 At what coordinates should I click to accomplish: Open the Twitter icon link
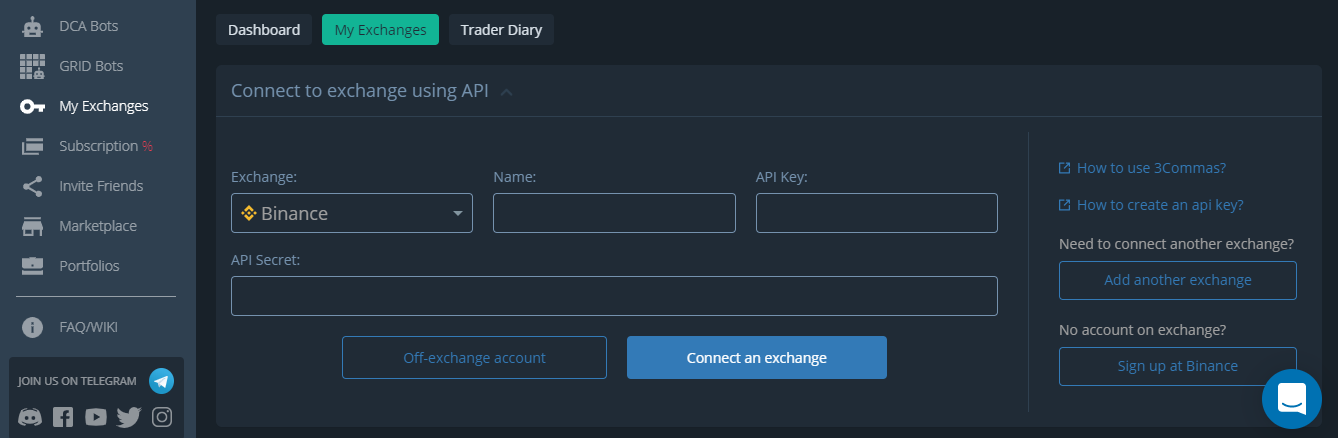click(x=129, y=417)
